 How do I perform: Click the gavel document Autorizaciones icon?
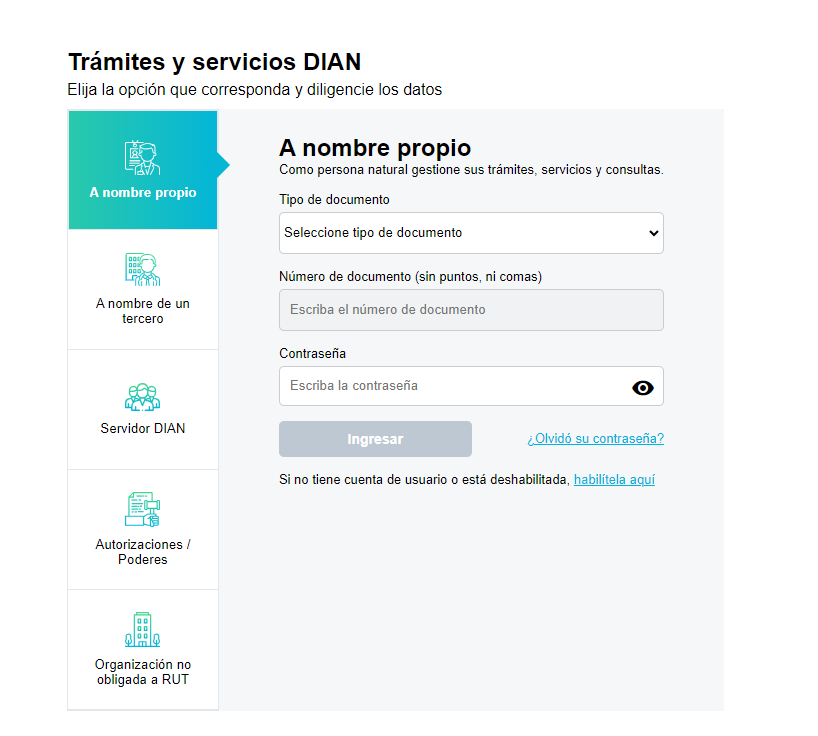click(x=142, y=509)
